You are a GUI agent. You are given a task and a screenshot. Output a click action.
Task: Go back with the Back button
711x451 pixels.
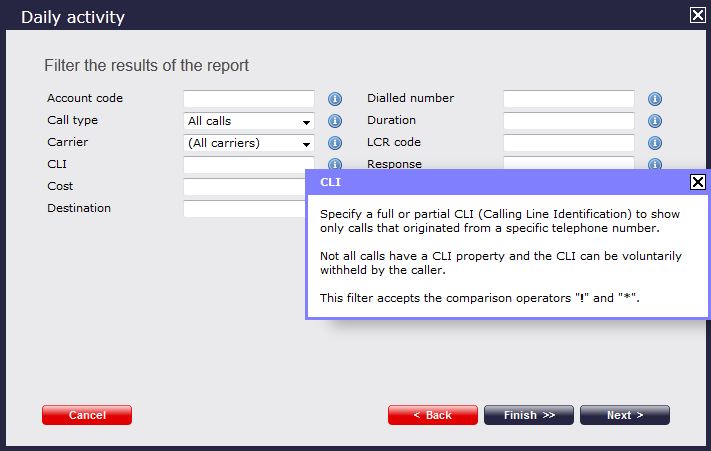pyautogui.click(x=433, y=415)
